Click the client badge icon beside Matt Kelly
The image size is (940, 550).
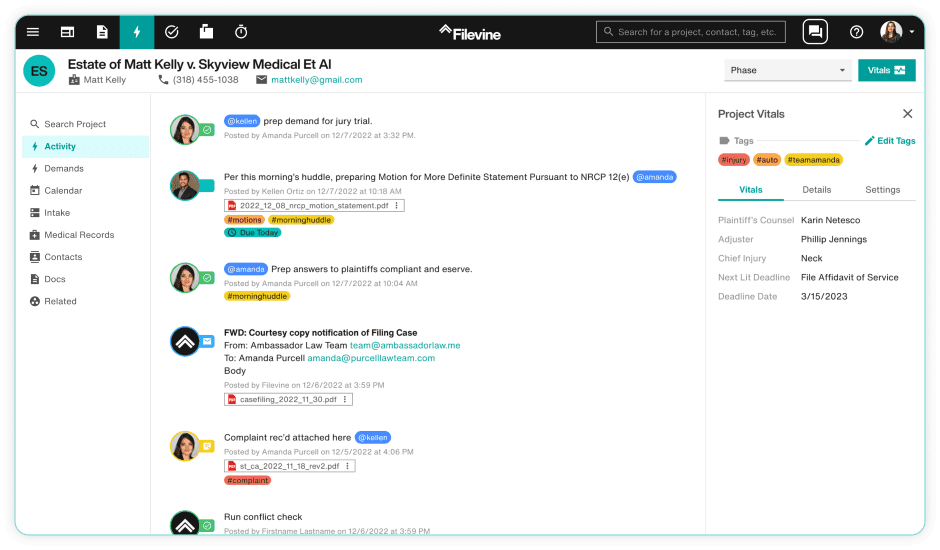pos(74,80)
